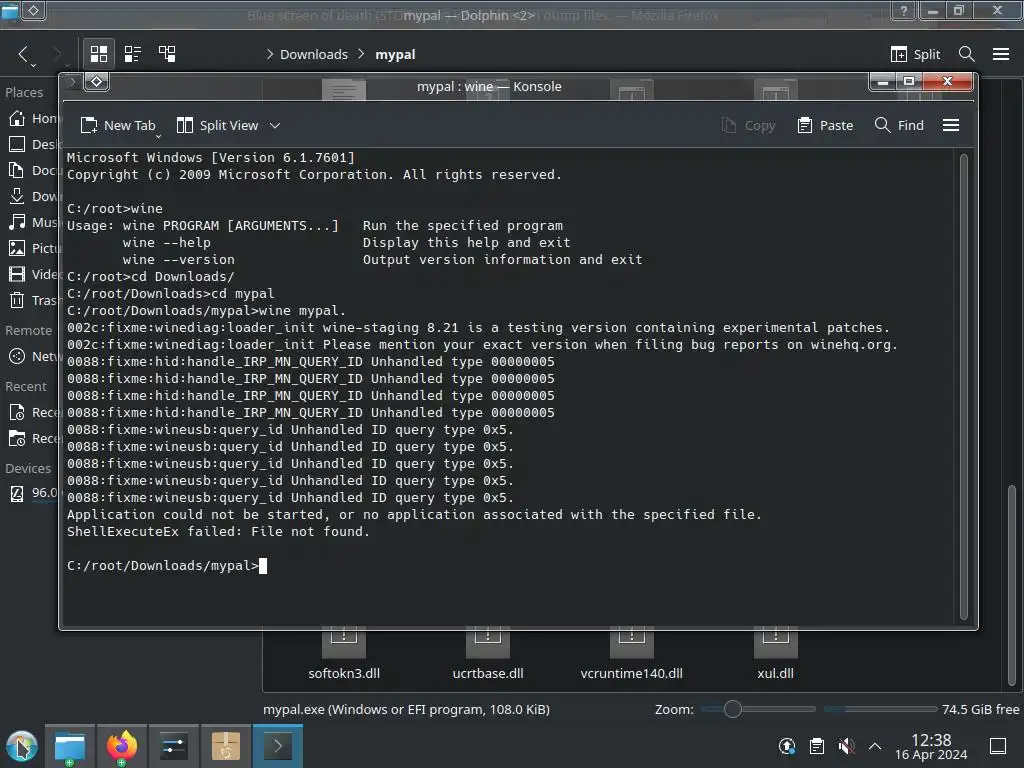Open Firefox from taskbar

[121, 746]
